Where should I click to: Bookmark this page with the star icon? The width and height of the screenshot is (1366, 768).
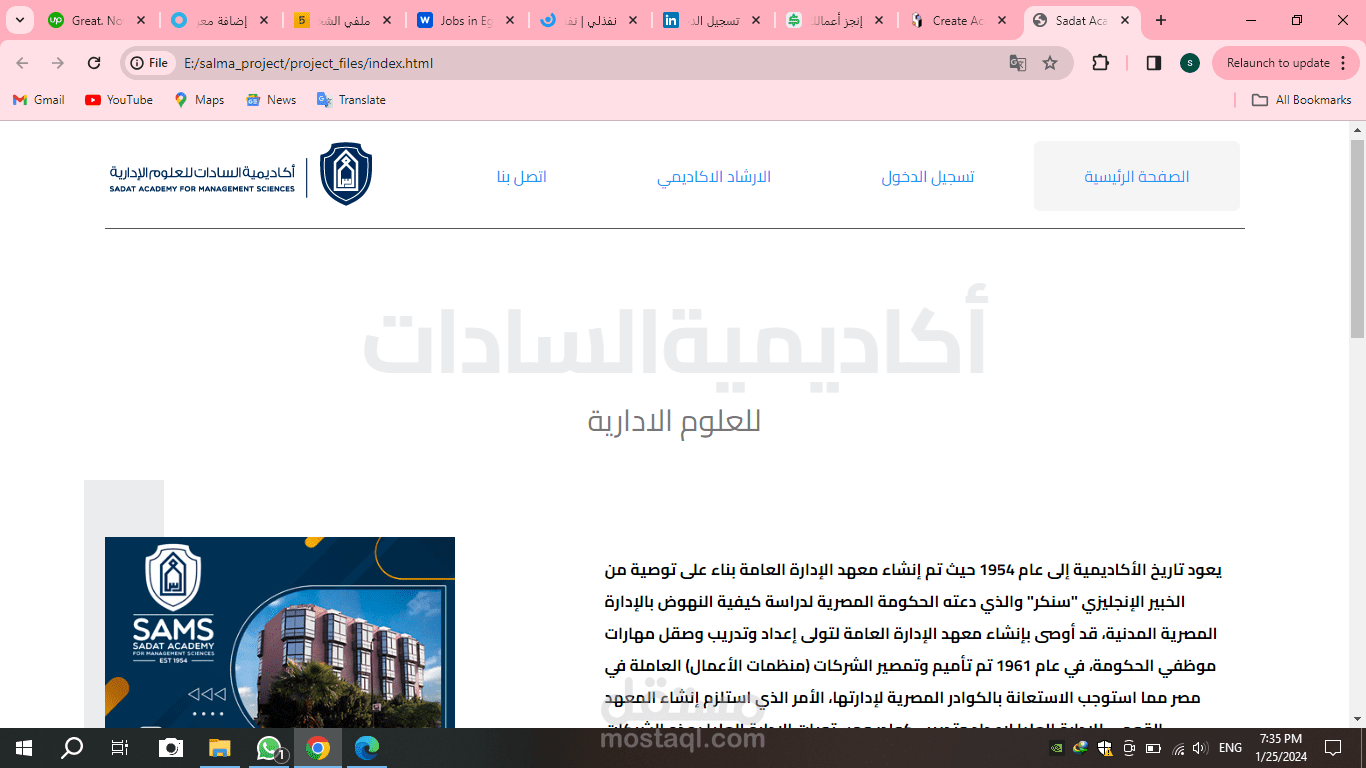[1050, 63]
